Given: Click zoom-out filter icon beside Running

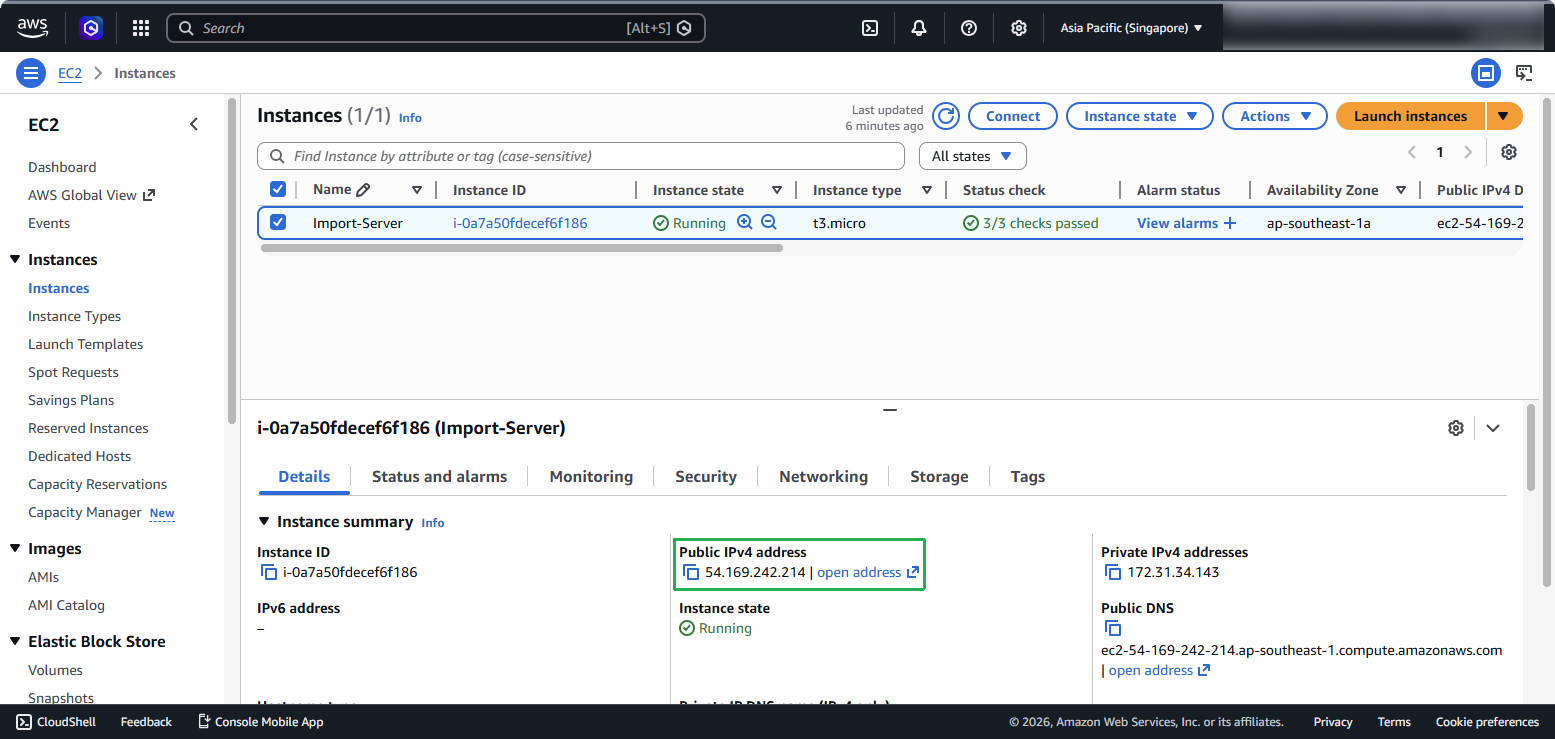Looking at the screenshot, I should 769,222.
